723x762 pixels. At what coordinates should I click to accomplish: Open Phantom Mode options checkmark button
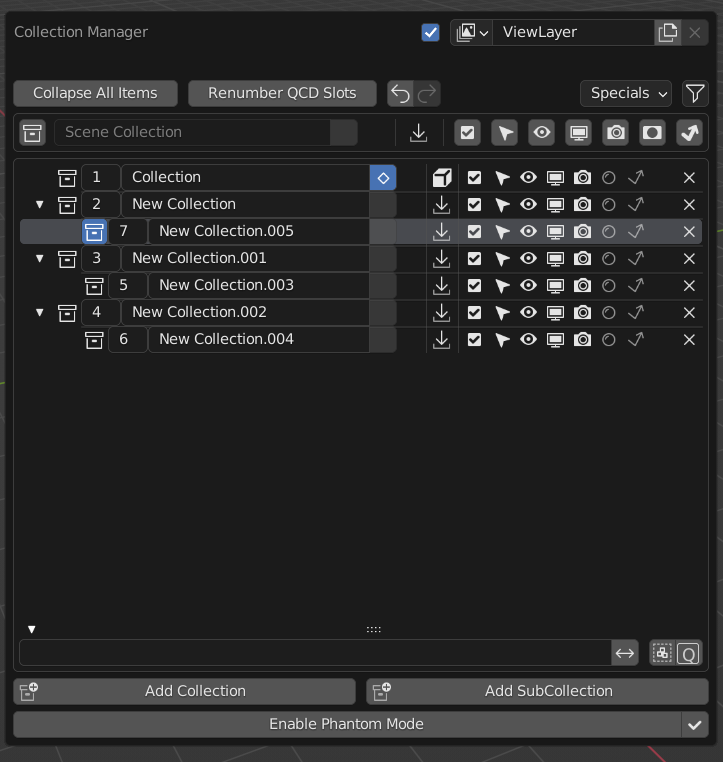tap(695, 725)
